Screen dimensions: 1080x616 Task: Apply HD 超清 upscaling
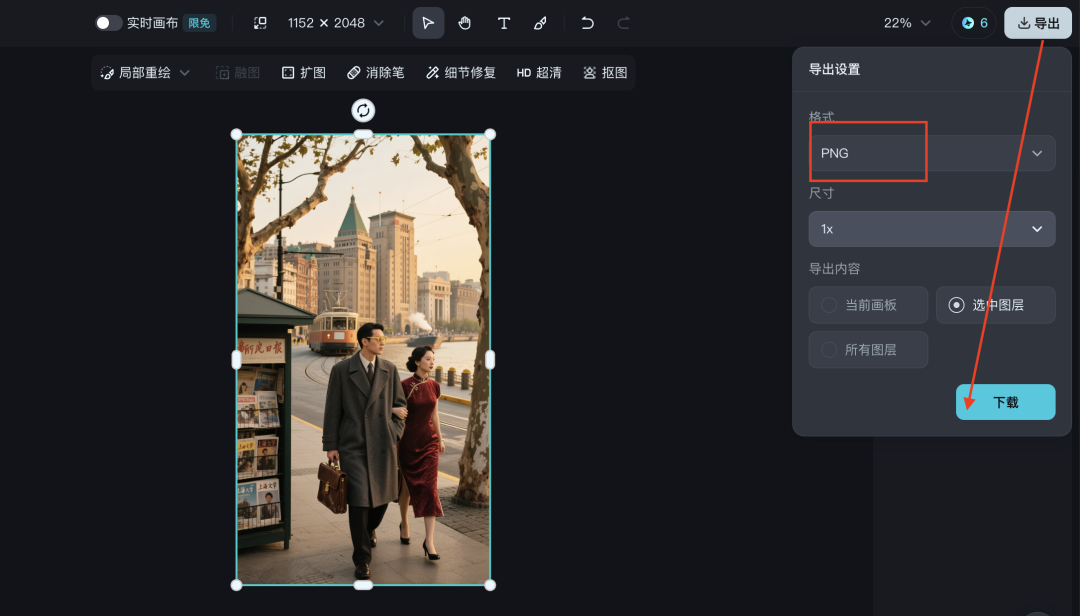click(538, 72)
